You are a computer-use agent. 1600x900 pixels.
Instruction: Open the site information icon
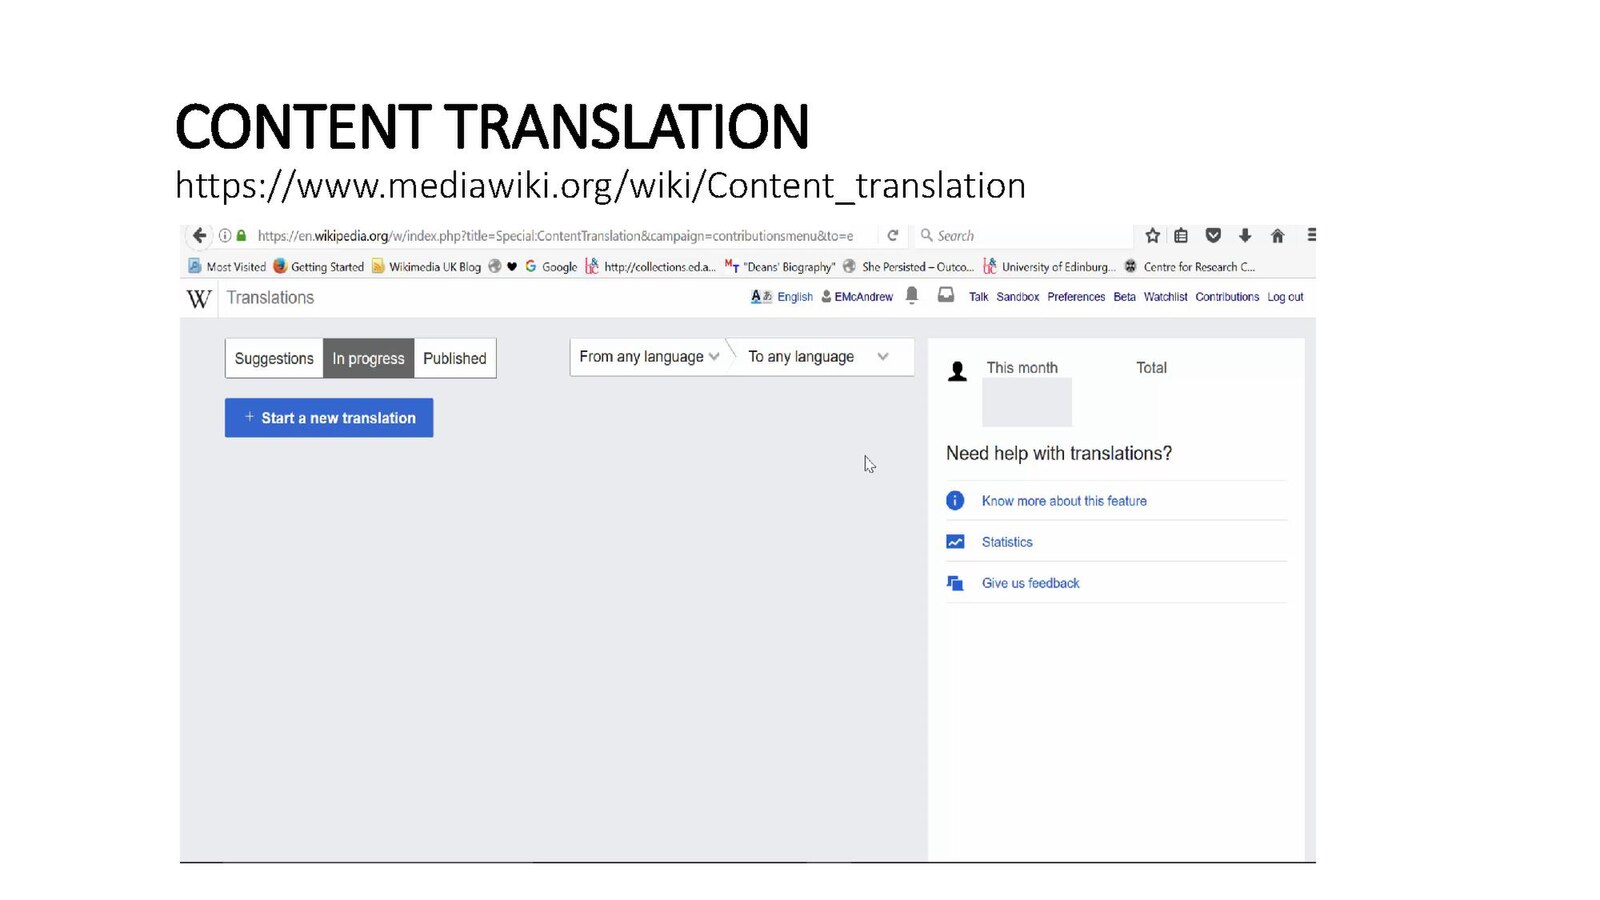225,236
